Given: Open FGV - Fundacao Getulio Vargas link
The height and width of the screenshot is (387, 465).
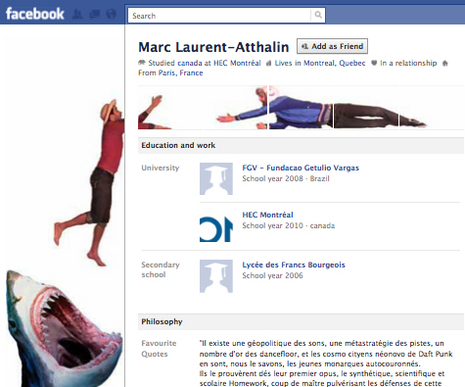Looking at the screenshot, I should [301, 168].
